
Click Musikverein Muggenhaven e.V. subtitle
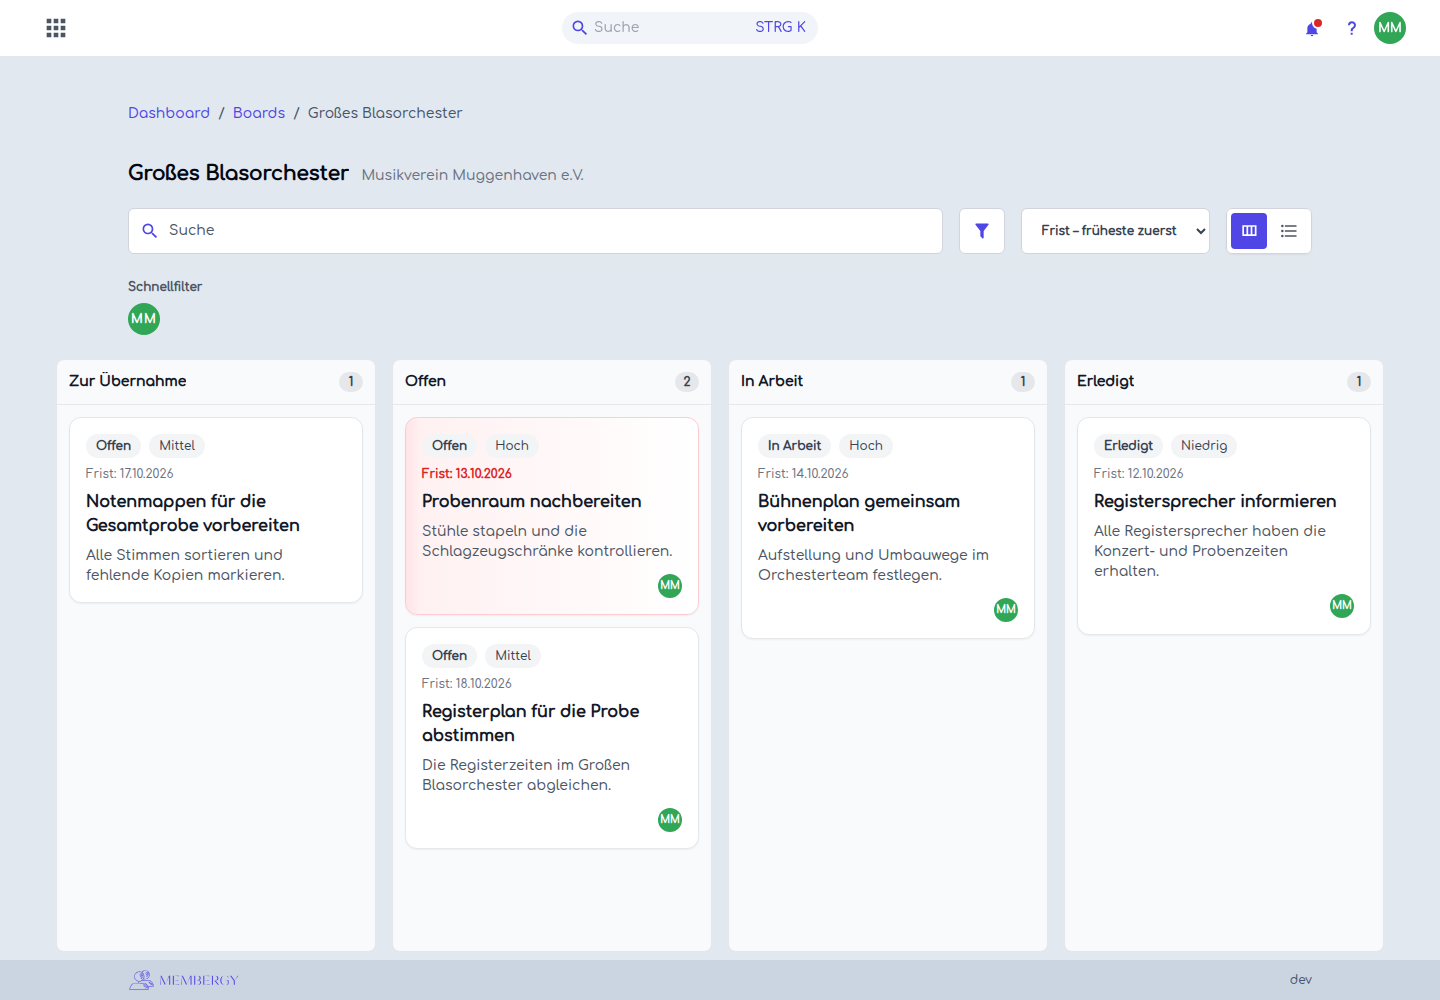pos(473,175)
